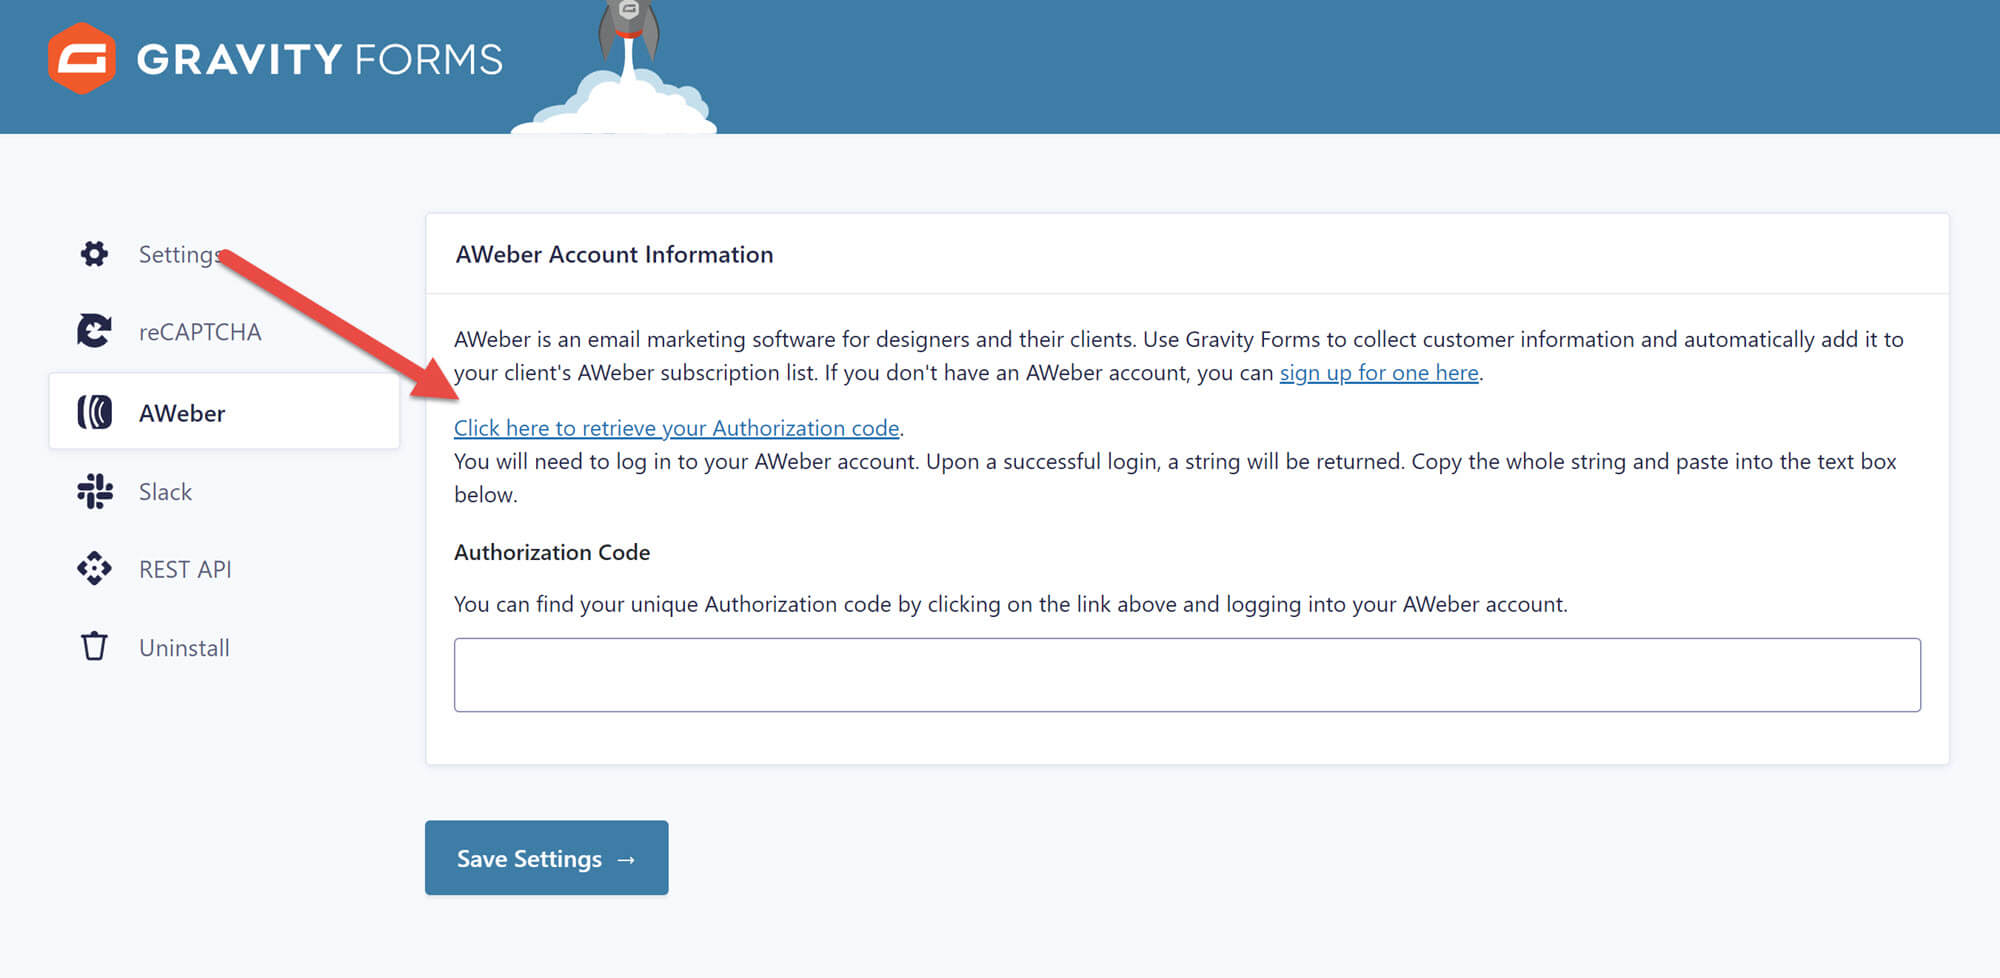
Task: Click the REST API icon
Action: 94,569
